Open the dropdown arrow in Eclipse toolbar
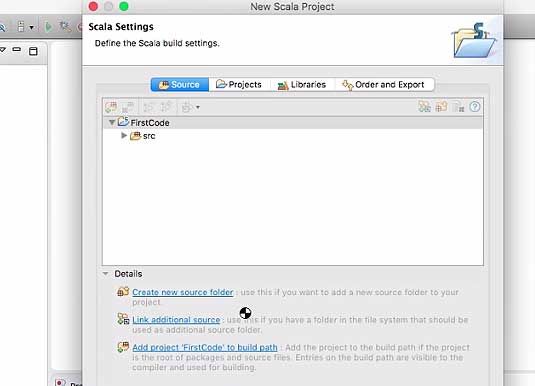Image resolution: width=535 pixels, height=386 pixels. [x=31, y=27]
